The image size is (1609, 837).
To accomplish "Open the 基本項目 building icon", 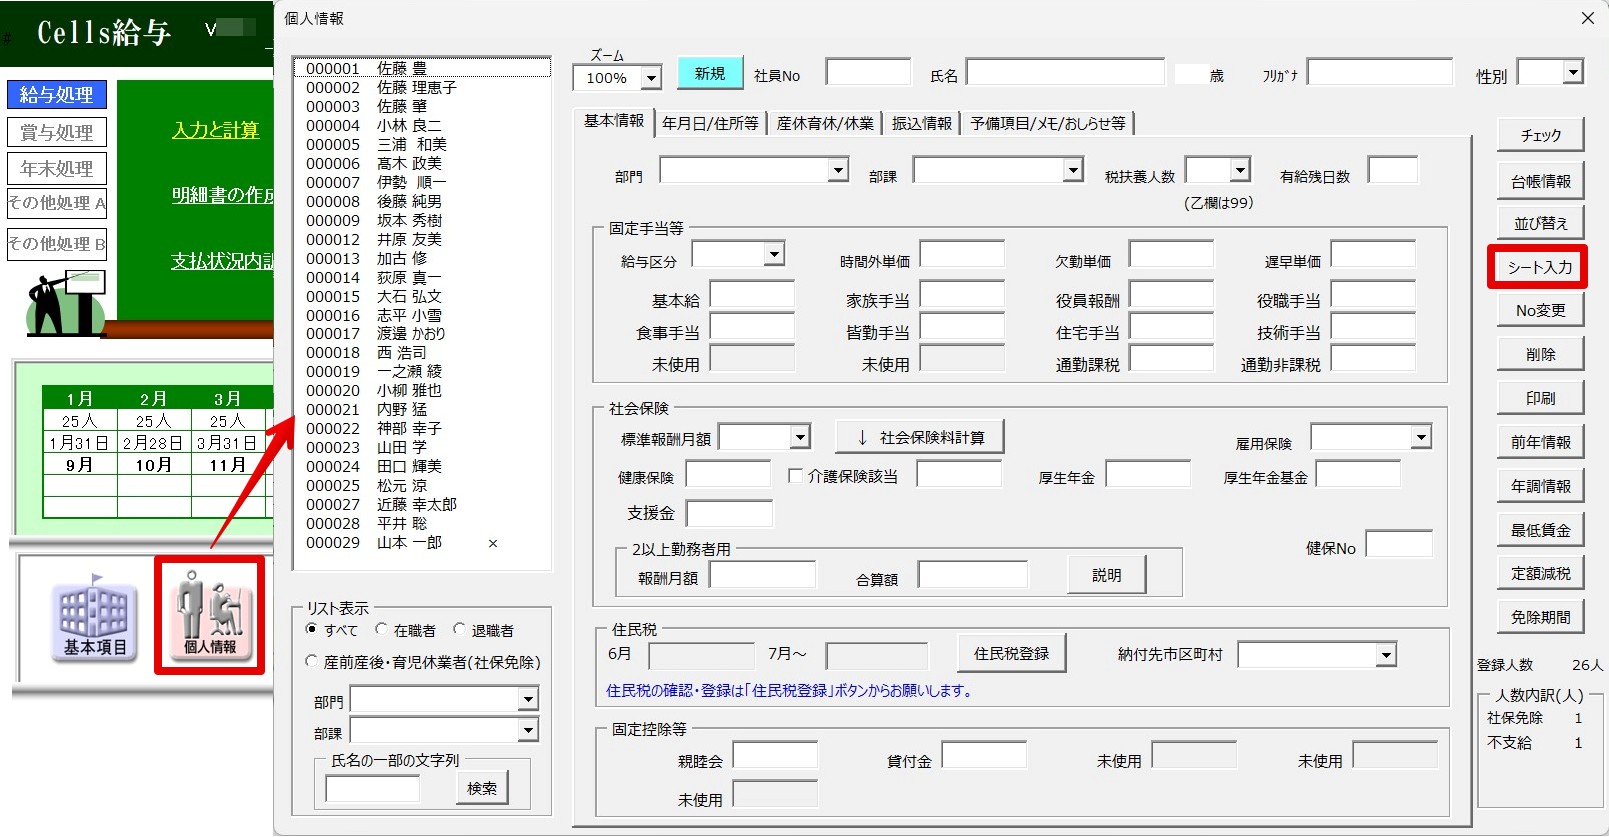I will [95, 616].
